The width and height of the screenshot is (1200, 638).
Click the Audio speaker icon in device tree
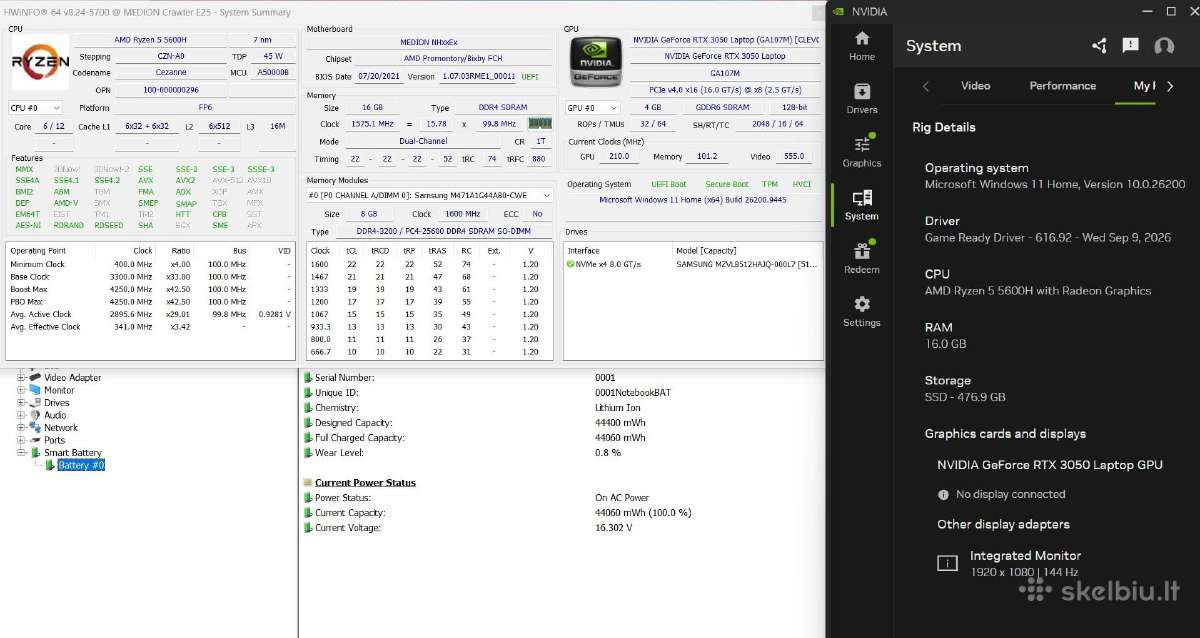coord(35,415)
